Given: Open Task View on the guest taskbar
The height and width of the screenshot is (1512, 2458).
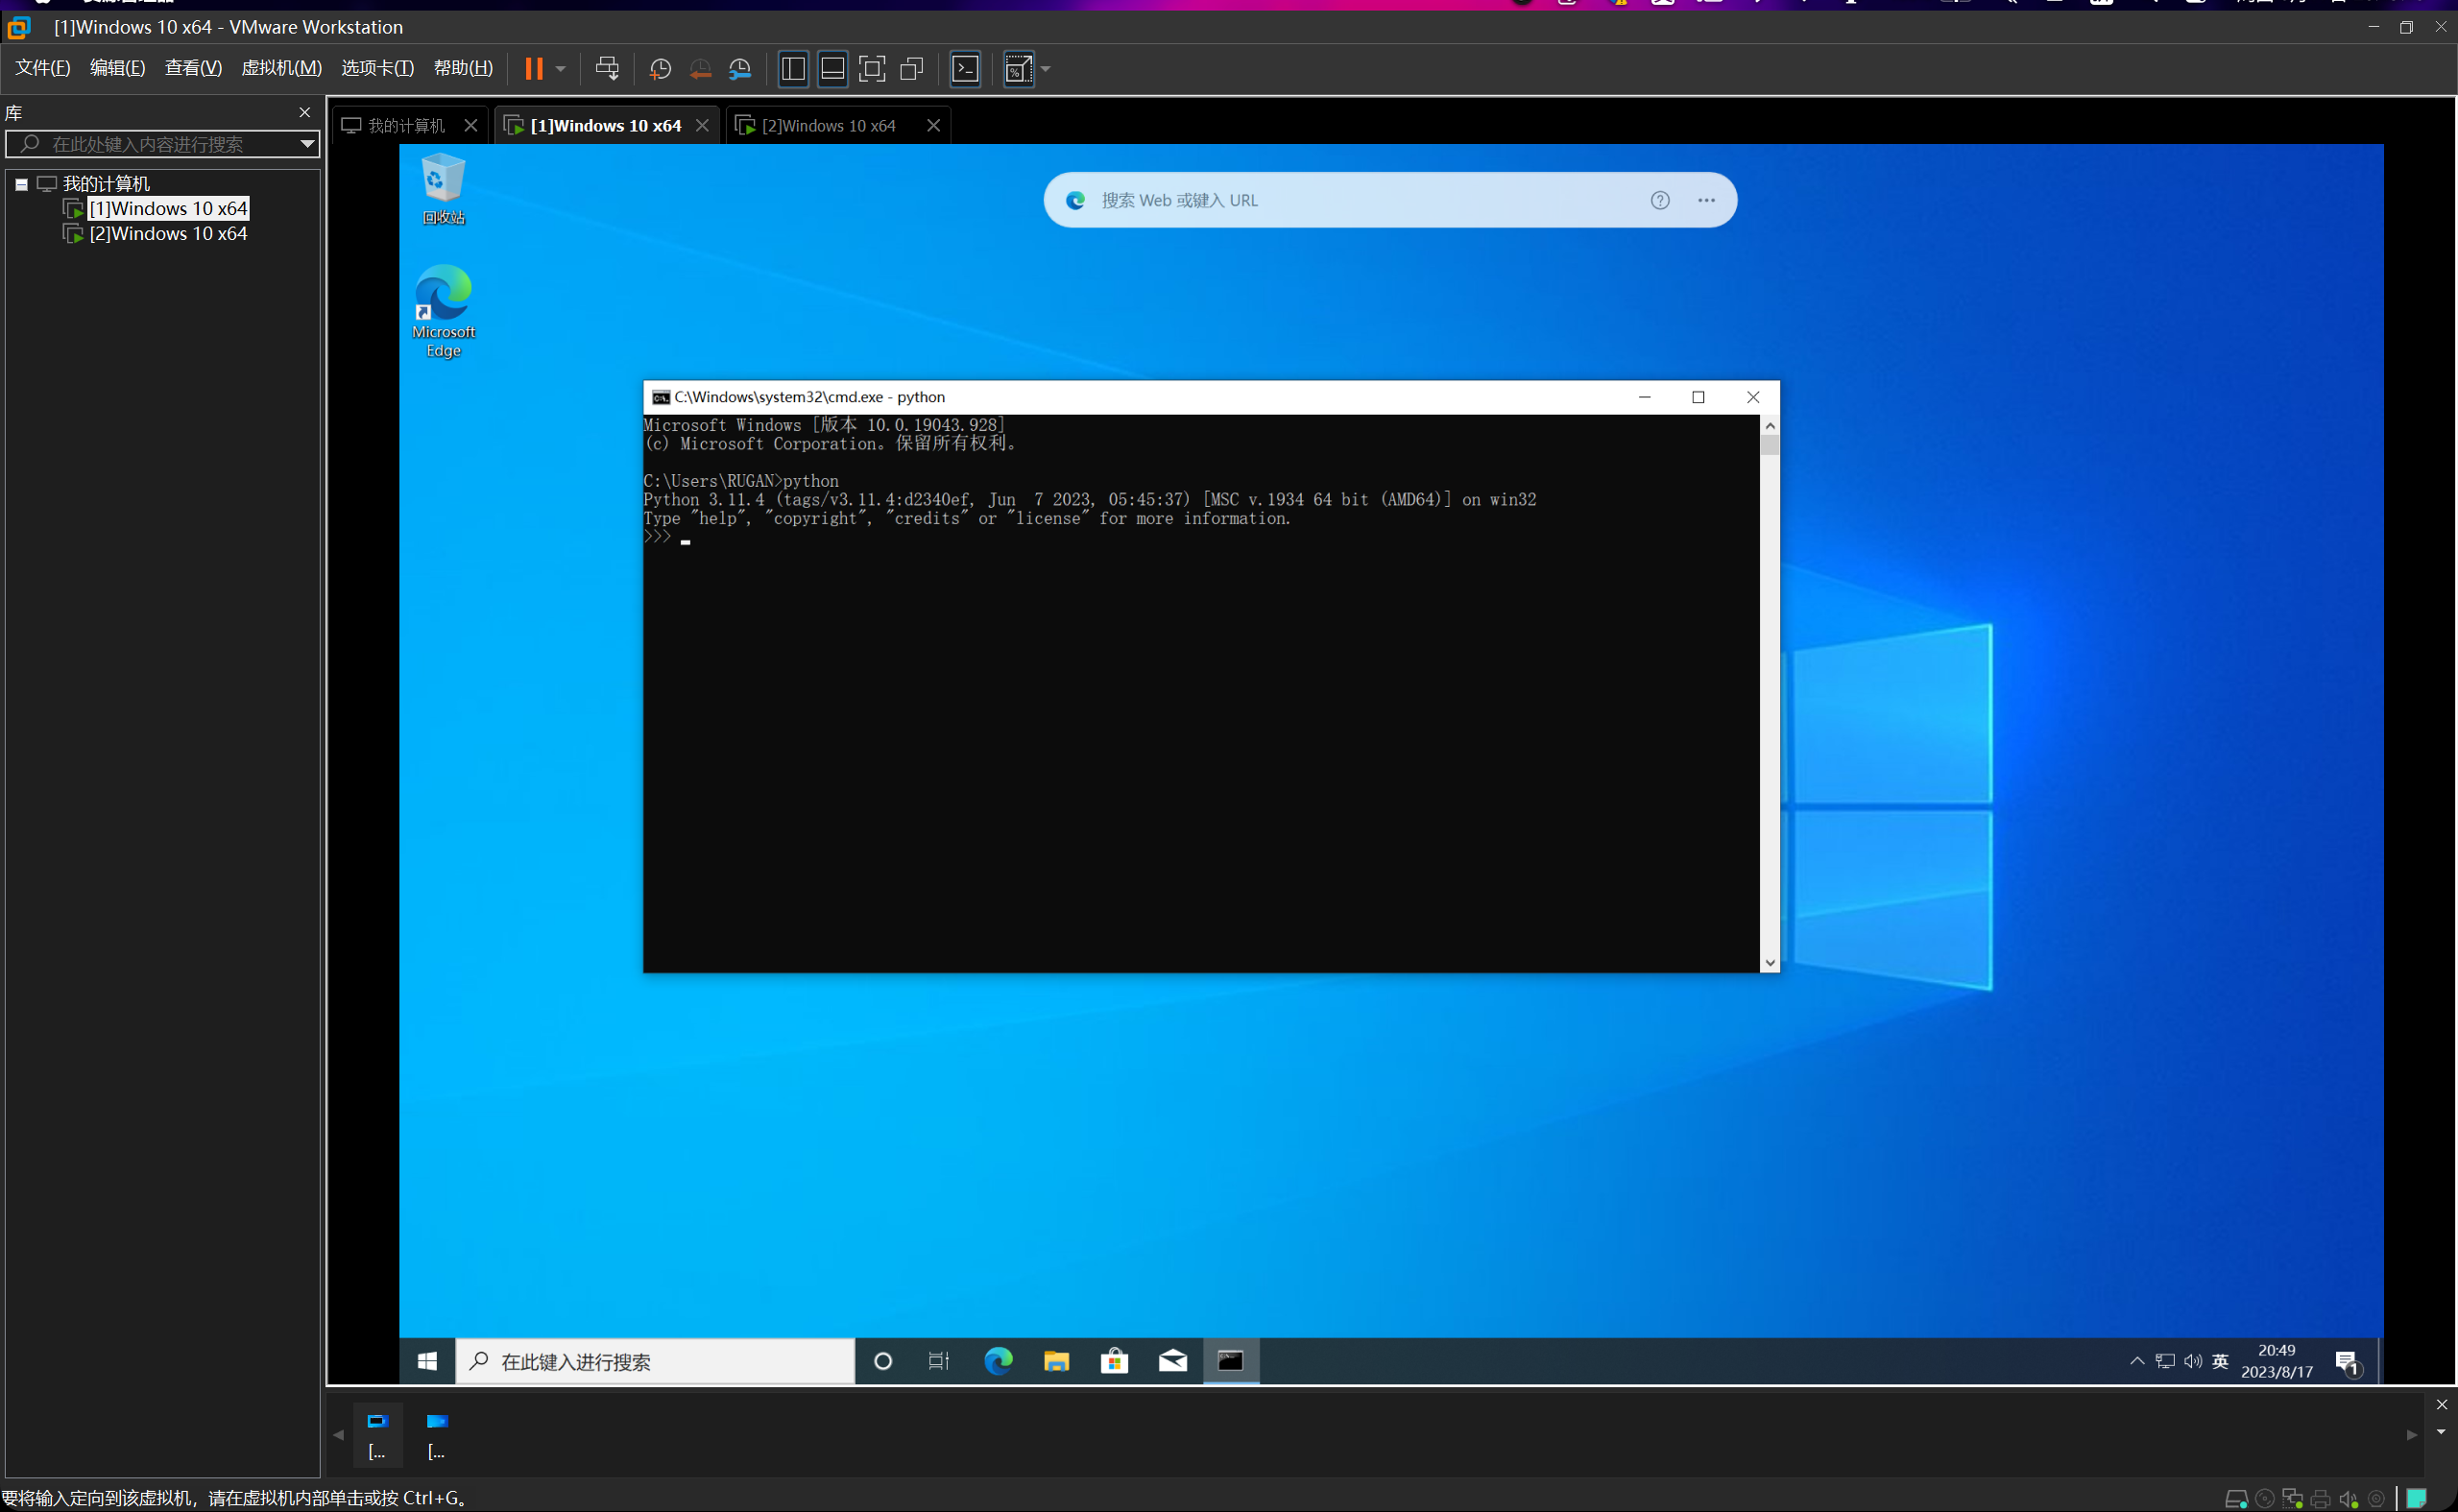Looking at the screenshot, I should click(939, 1361).
